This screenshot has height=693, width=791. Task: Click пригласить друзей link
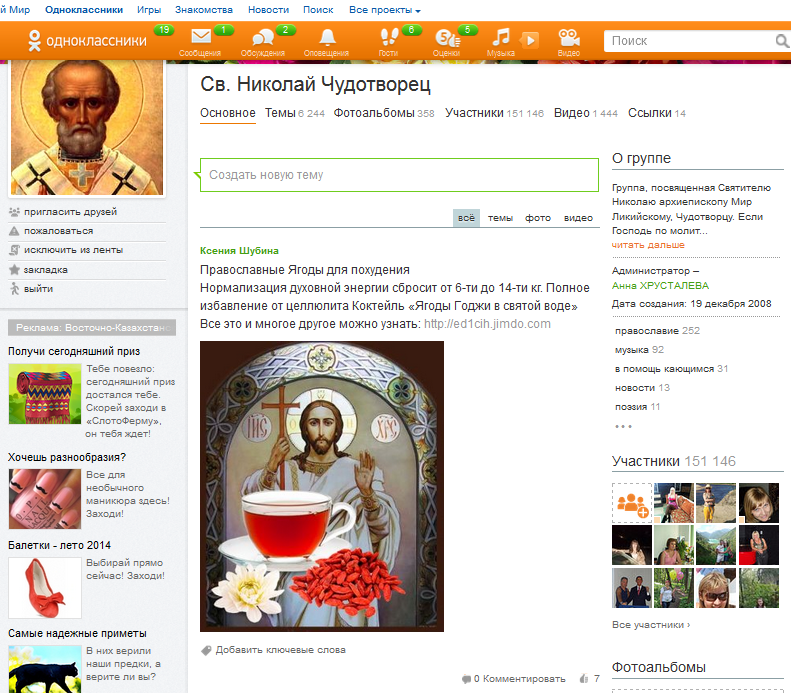tap(71, 212)
